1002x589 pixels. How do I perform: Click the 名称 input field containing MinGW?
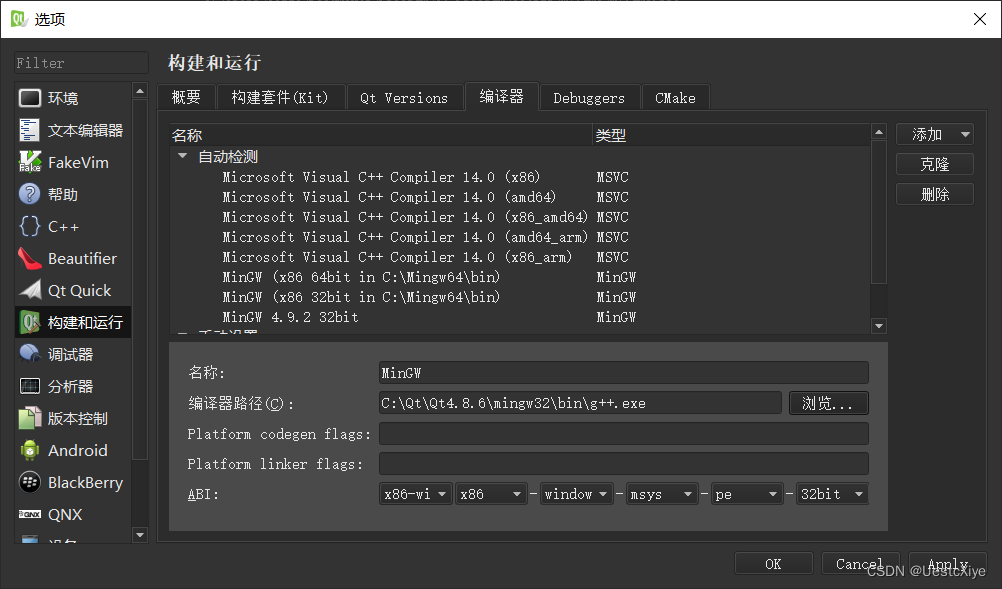pos(624,372)
